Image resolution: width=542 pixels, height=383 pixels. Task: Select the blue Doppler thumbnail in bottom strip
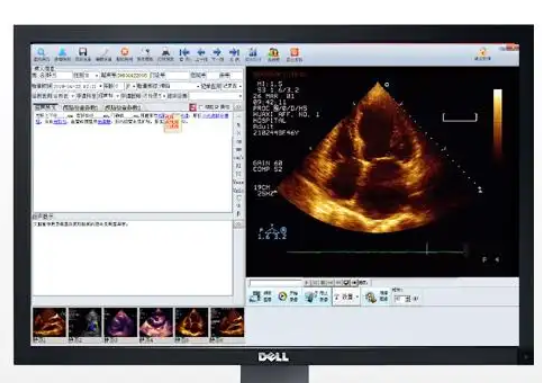[85, 323]
